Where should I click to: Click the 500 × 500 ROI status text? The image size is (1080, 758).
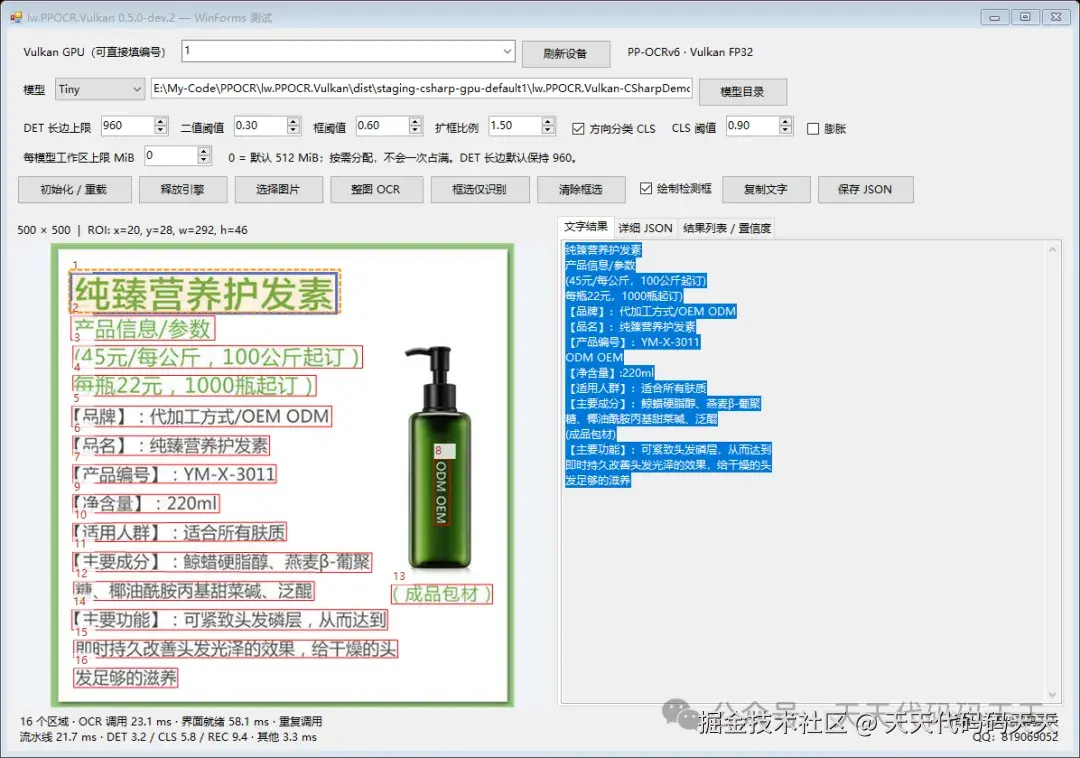pyautogui.click(x=132, y=230)
